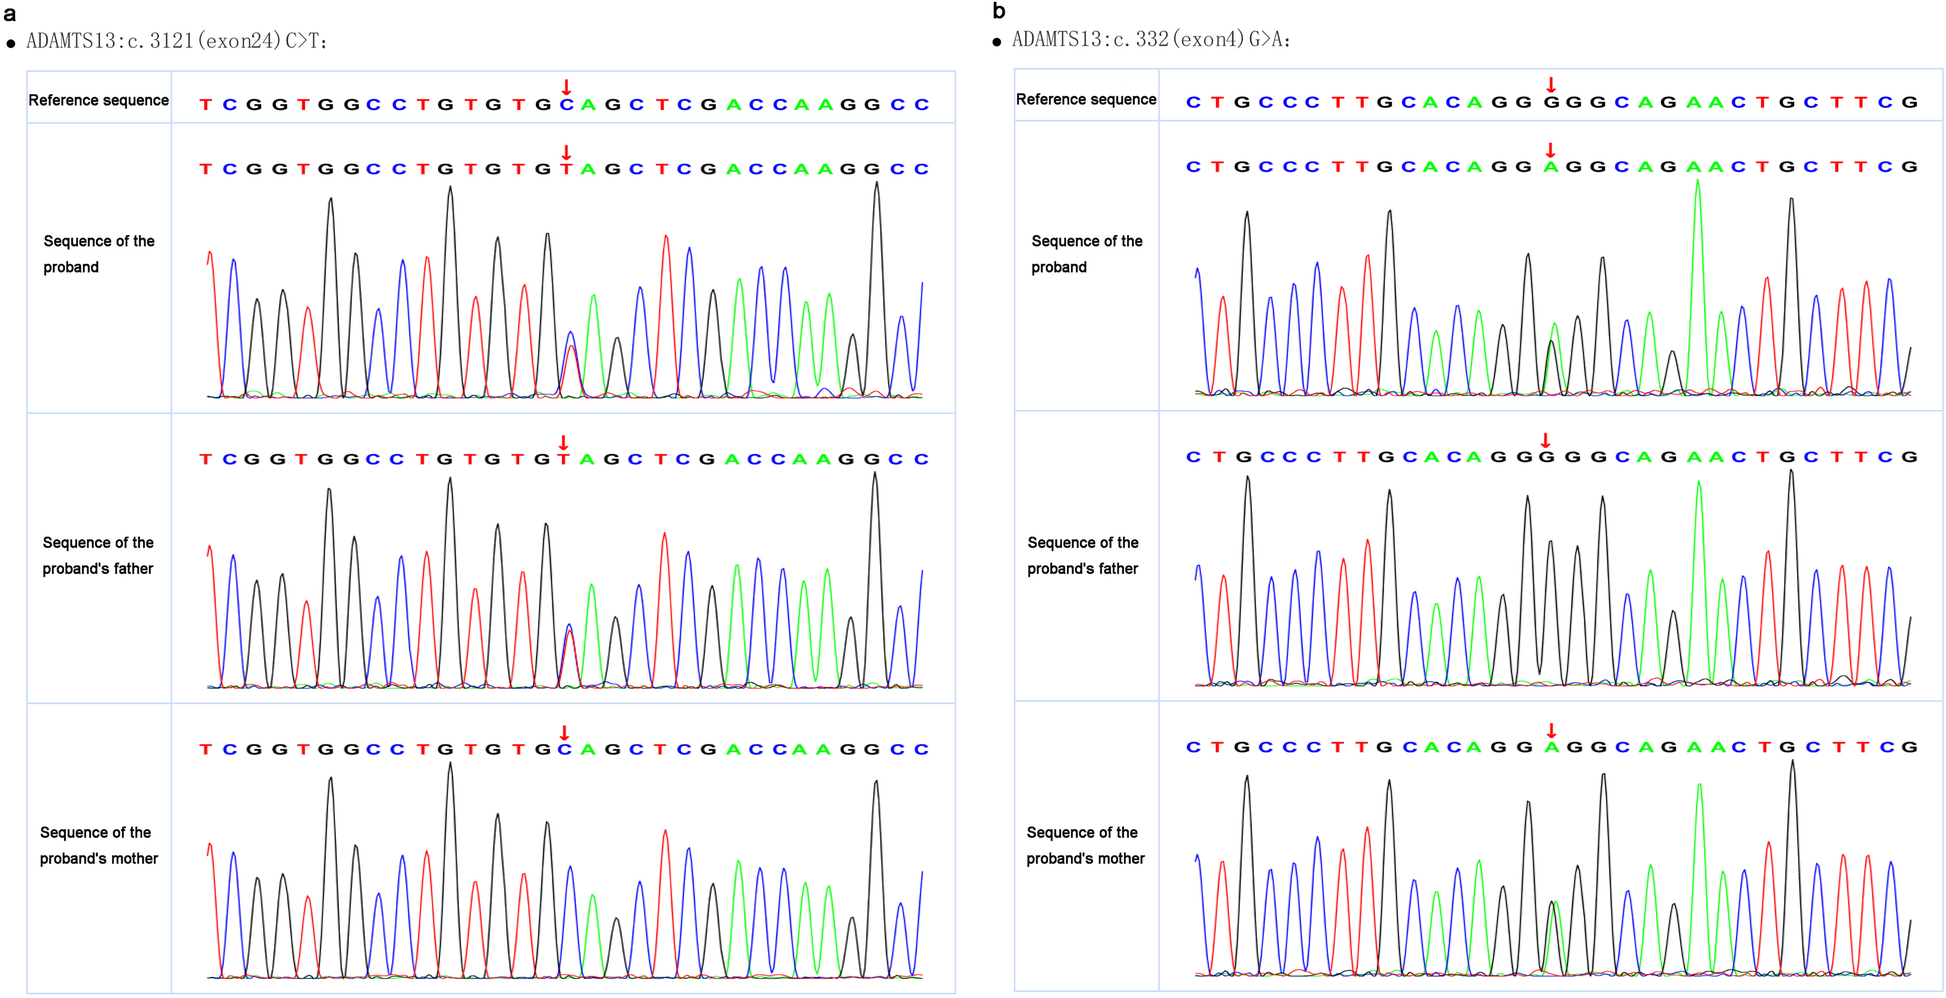The height and width of the screenshot is (998, 1946).
Task: Click "Sequence of the proband" in panel b
Action: [1087, 254]
